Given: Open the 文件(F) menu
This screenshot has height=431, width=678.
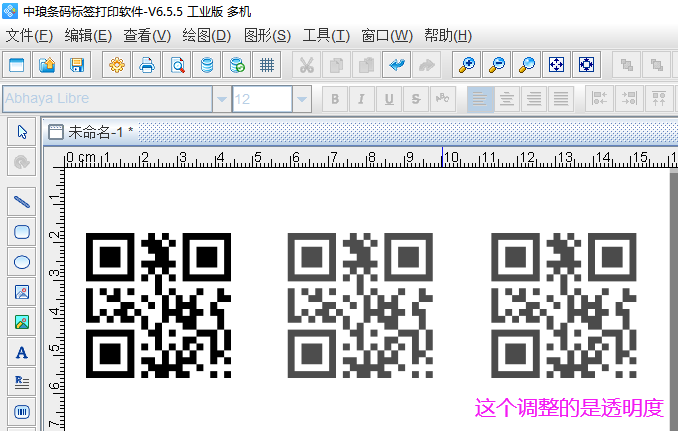Looking at the screenshot, I should click(x=29, y=36).
